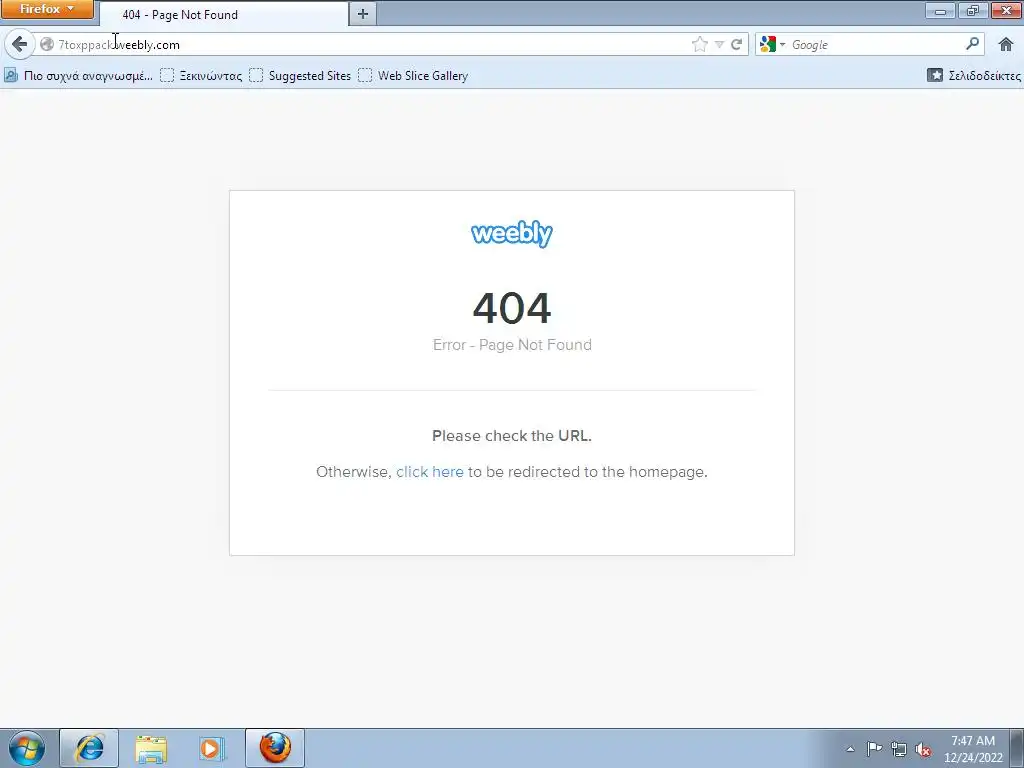The height and width of the screenshot is (768, 1024).
Task: Close the Firefox window
Action: point(1006,10)
